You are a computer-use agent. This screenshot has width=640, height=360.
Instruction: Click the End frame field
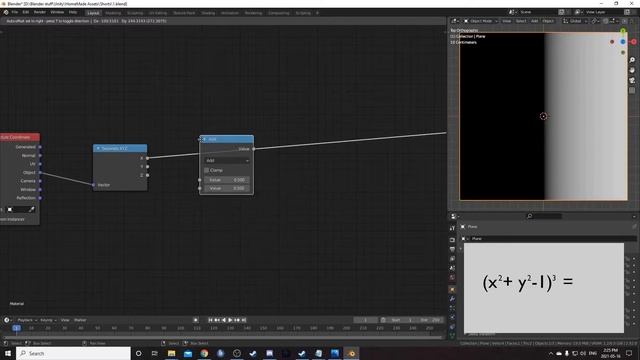click(430, 320)
